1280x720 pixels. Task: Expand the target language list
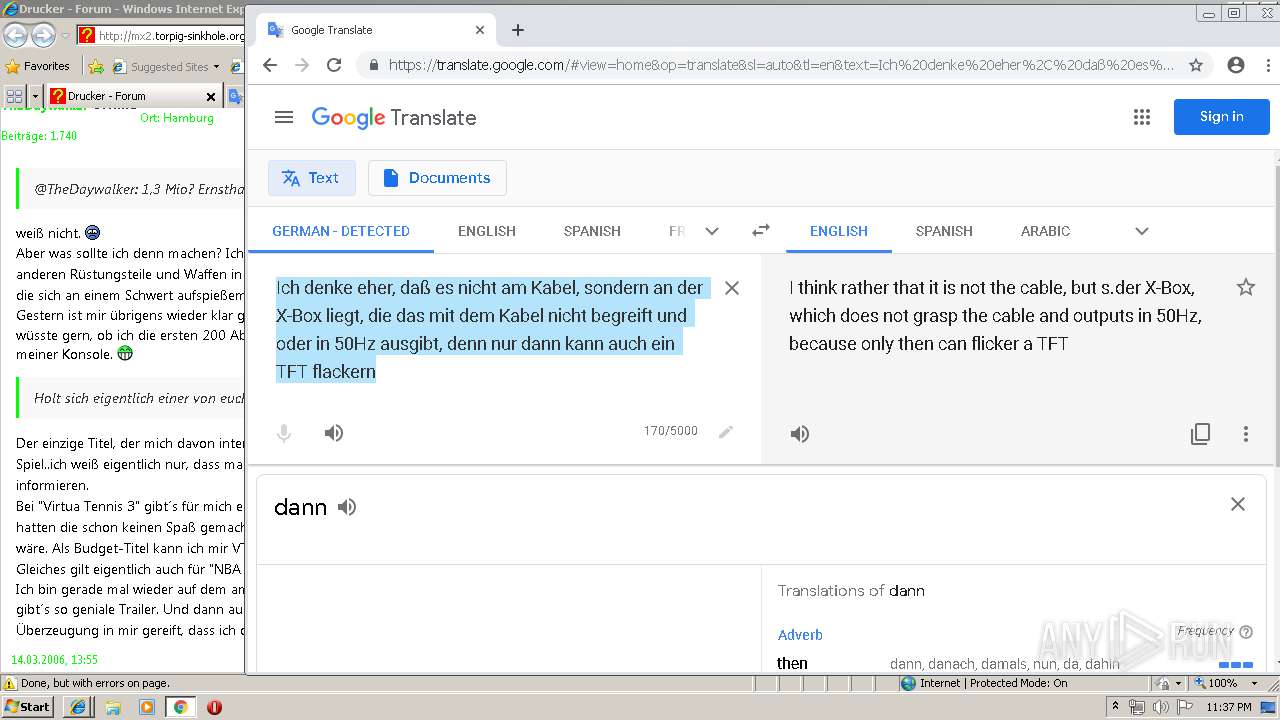(1142, 231)
